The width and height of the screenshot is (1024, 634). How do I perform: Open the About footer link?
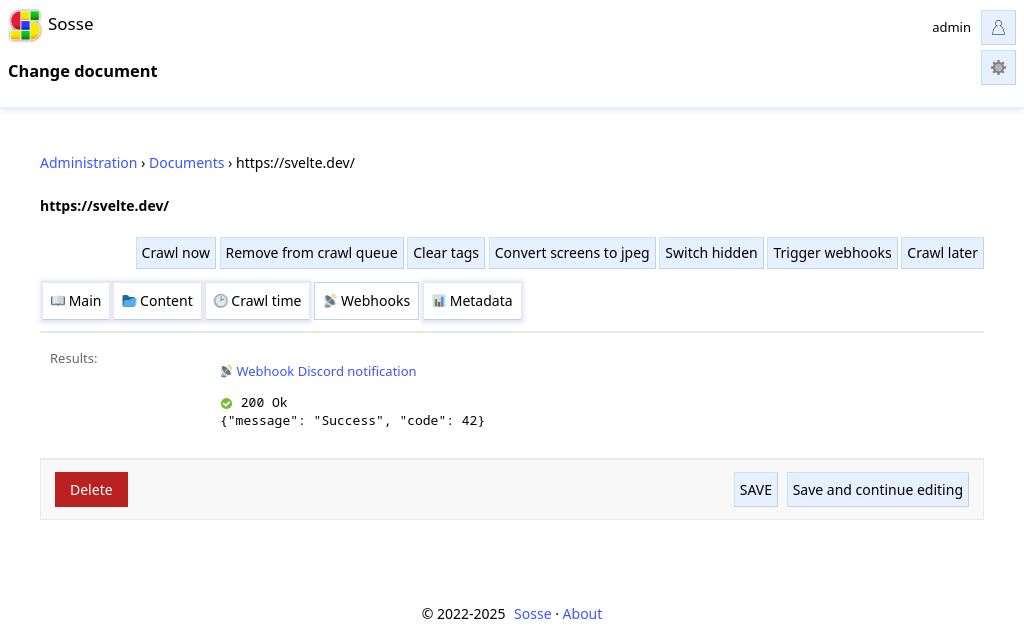coord(582,614)
